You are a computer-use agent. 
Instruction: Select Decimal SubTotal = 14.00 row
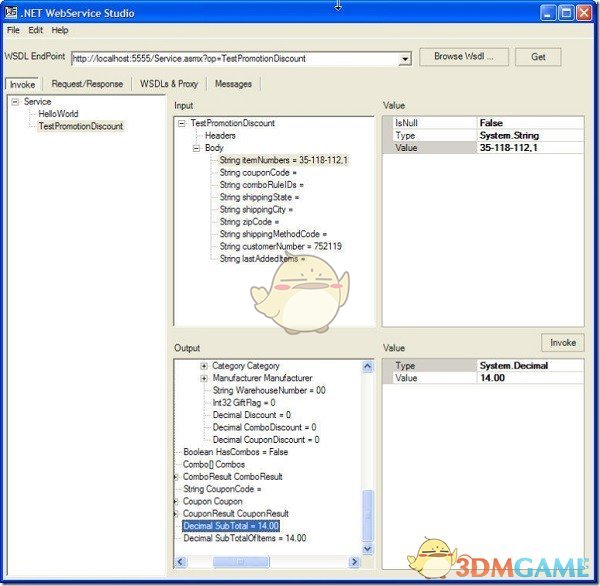click(x=231, y=526)
